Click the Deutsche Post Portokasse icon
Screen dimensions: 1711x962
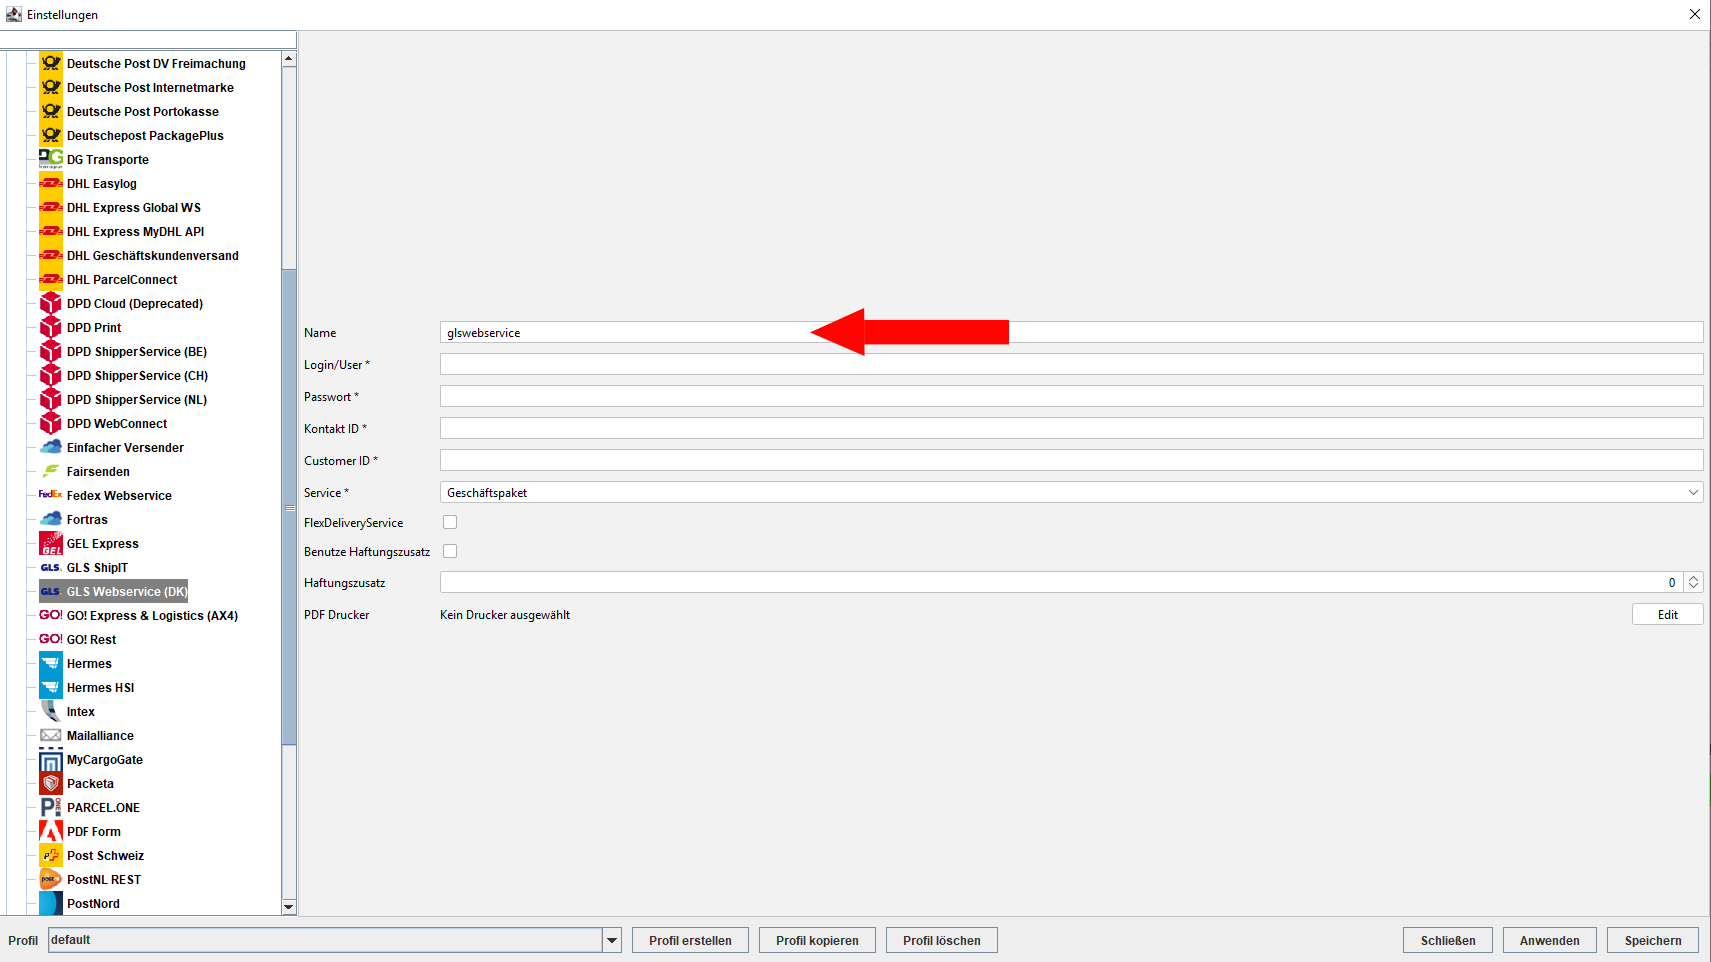(x=51, y=111)
